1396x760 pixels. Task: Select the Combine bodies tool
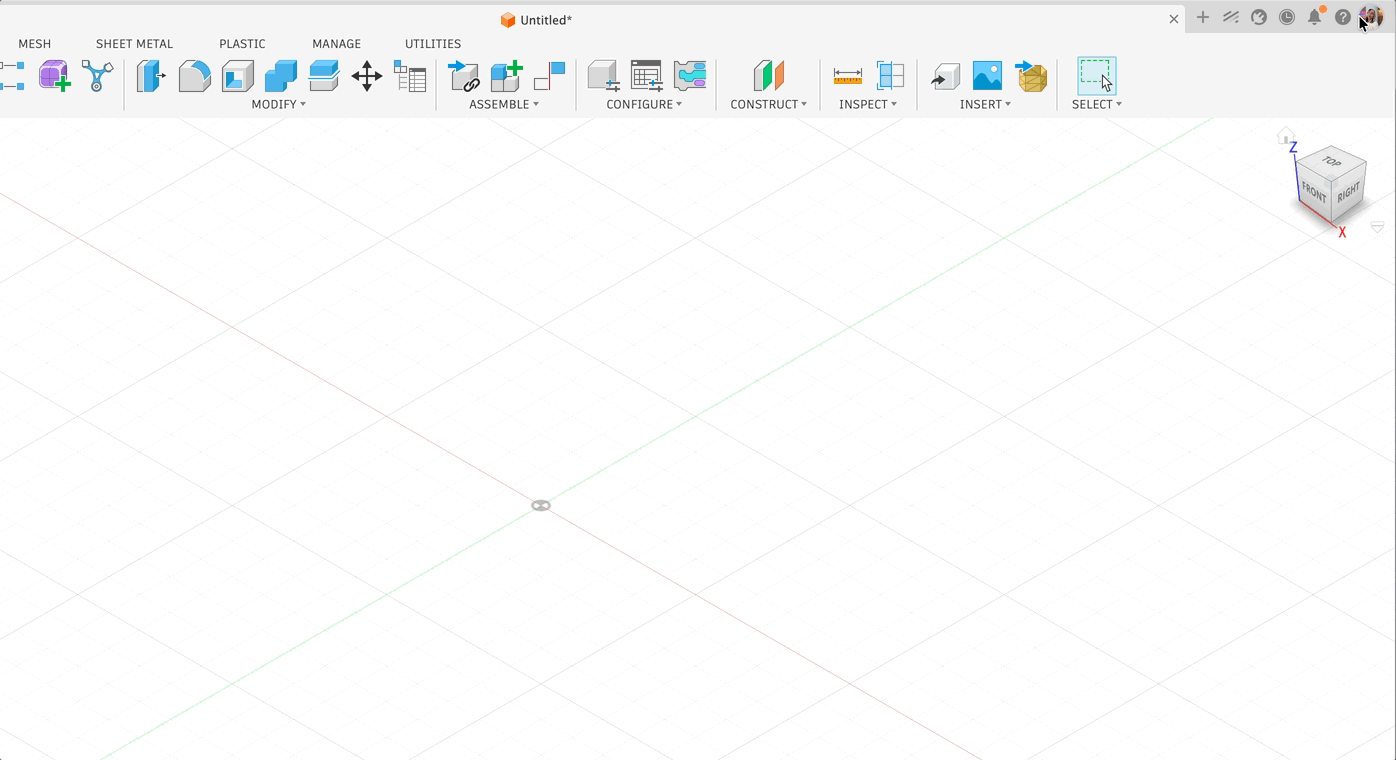[x=281, y=76]
